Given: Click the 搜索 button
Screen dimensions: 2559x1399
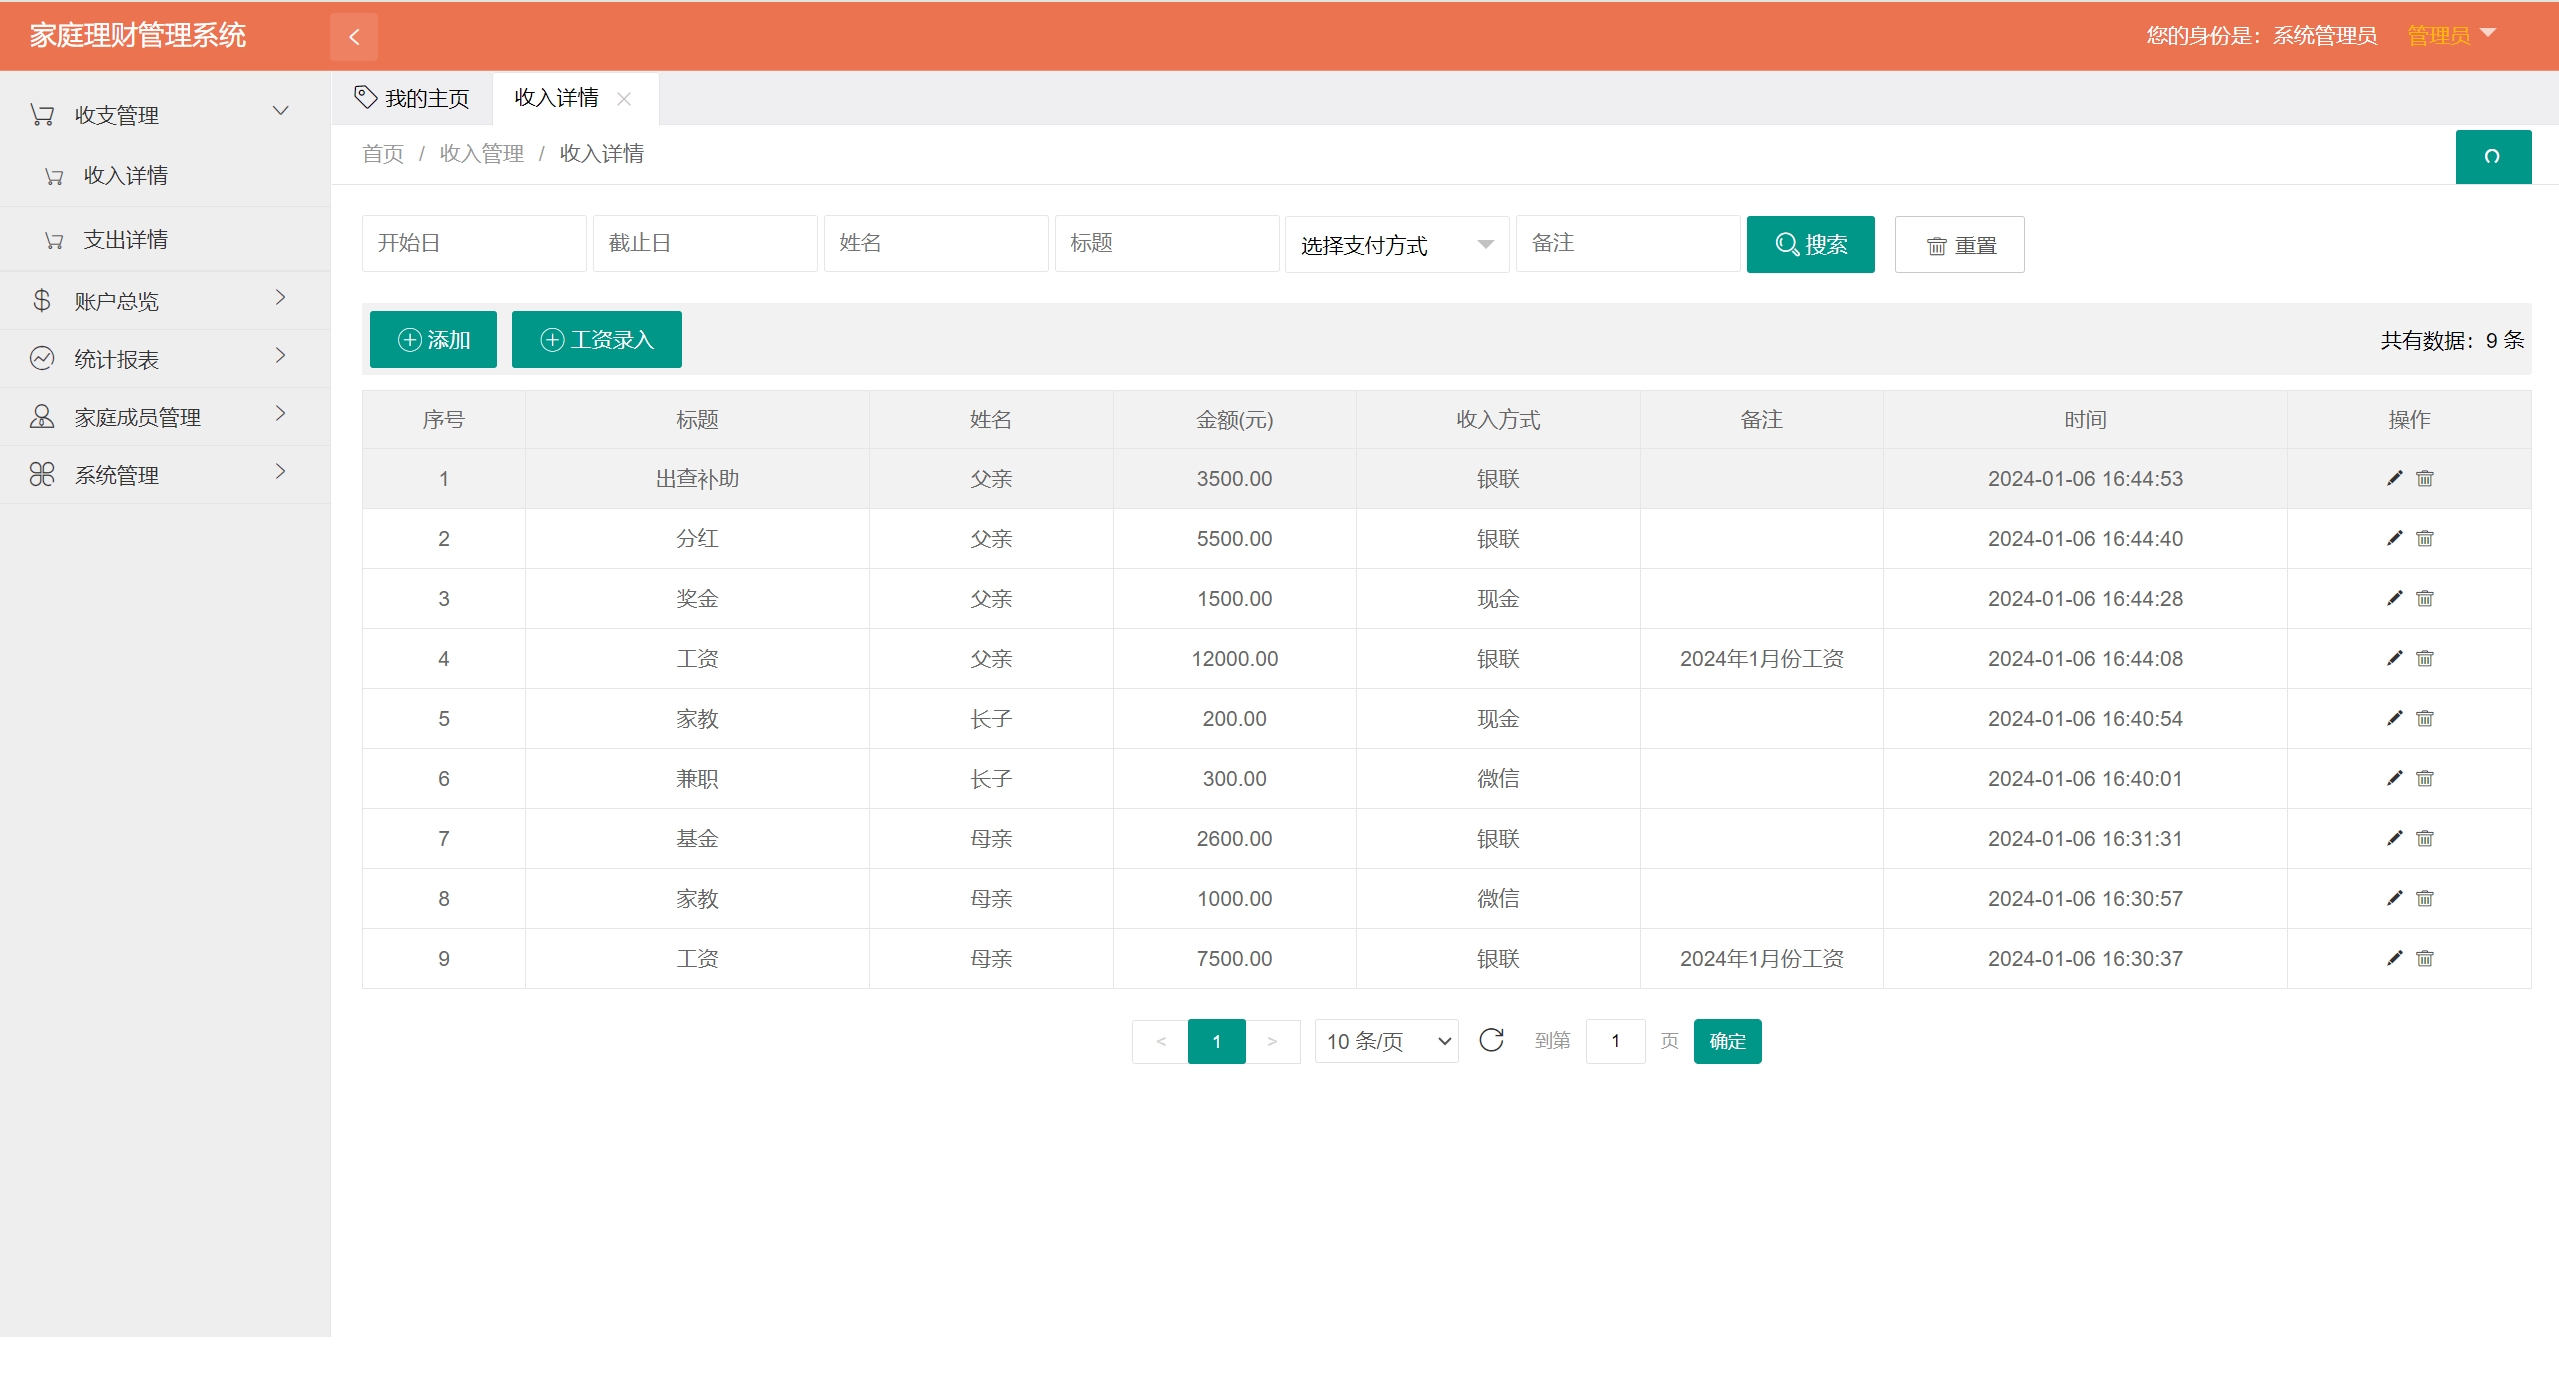Looking at the screenshot, I should point(1810,244).
